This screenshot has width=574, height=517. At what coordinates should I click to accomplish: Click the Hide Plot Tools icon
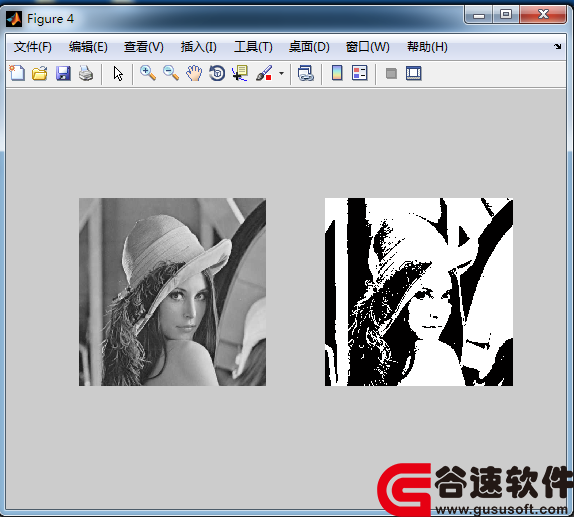point(391,73)
